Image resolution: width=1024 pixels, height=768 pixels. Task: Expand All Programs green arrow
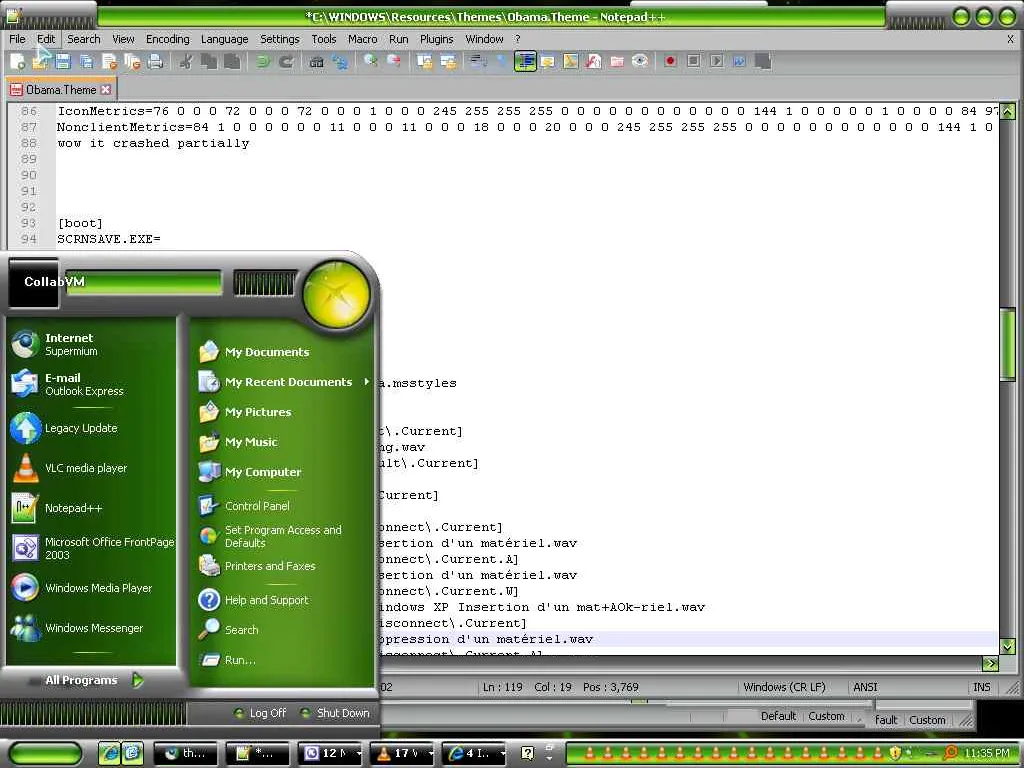[138, 680]
